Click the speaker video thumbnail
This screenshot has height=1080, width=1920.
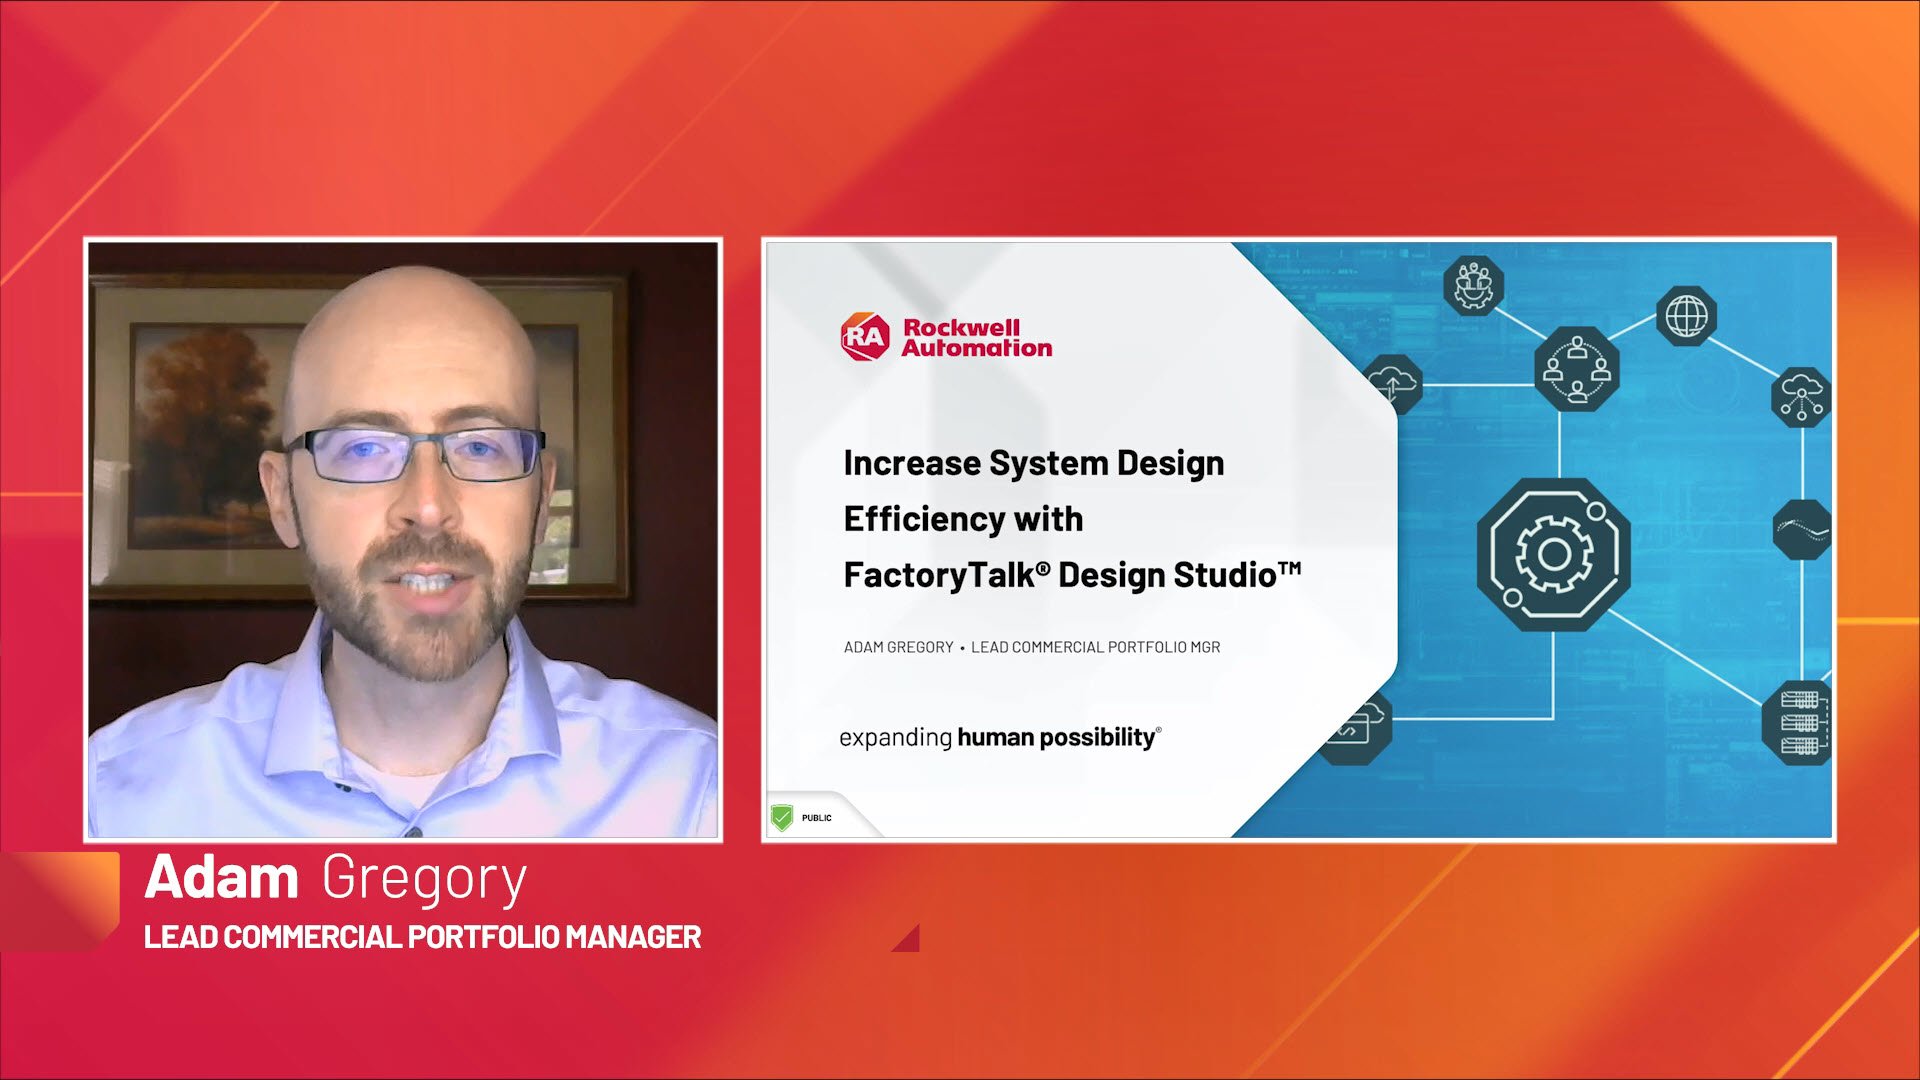click(403, 540)
